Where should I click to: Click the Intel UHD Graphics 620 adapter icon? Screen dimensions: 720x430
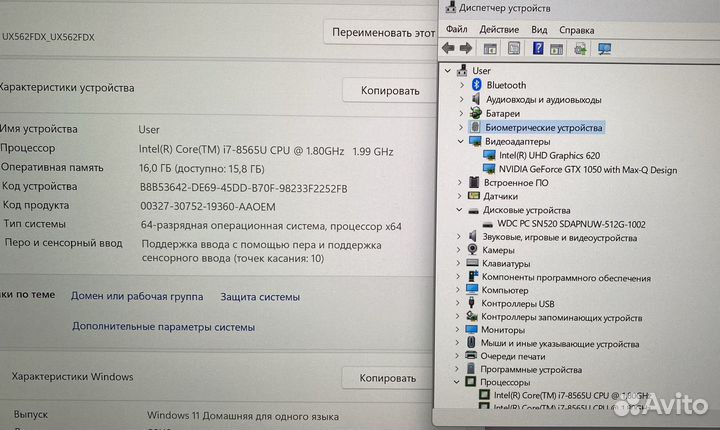[x=489, y=155]
